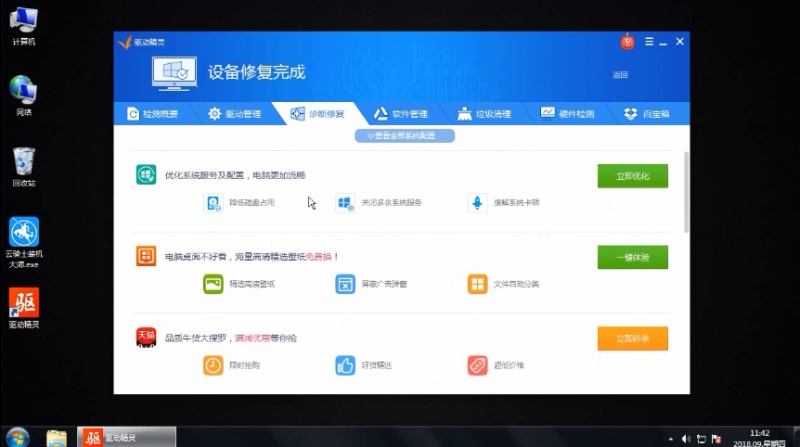This screenshot has width=800, height=447.
Task: Click the green 立即优化 button
Action: point(633,176)
